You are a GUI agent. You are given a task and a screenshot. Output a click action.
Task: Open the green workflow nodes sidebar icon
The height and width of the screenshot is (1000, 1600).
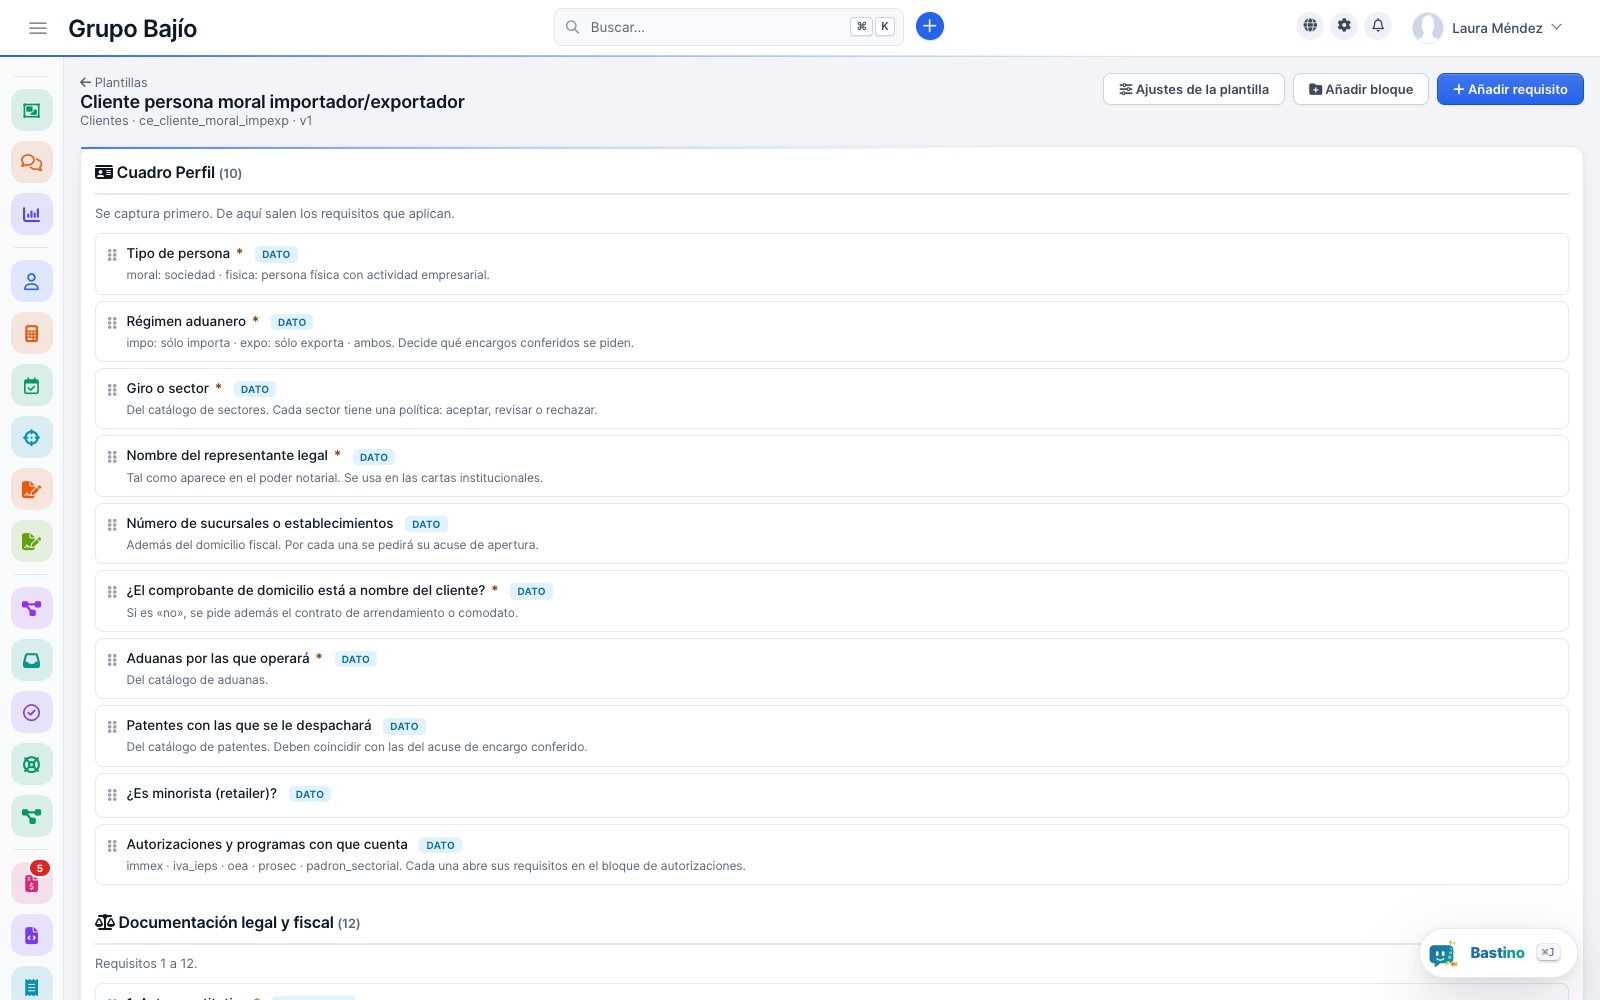click(x=32, y=816)
